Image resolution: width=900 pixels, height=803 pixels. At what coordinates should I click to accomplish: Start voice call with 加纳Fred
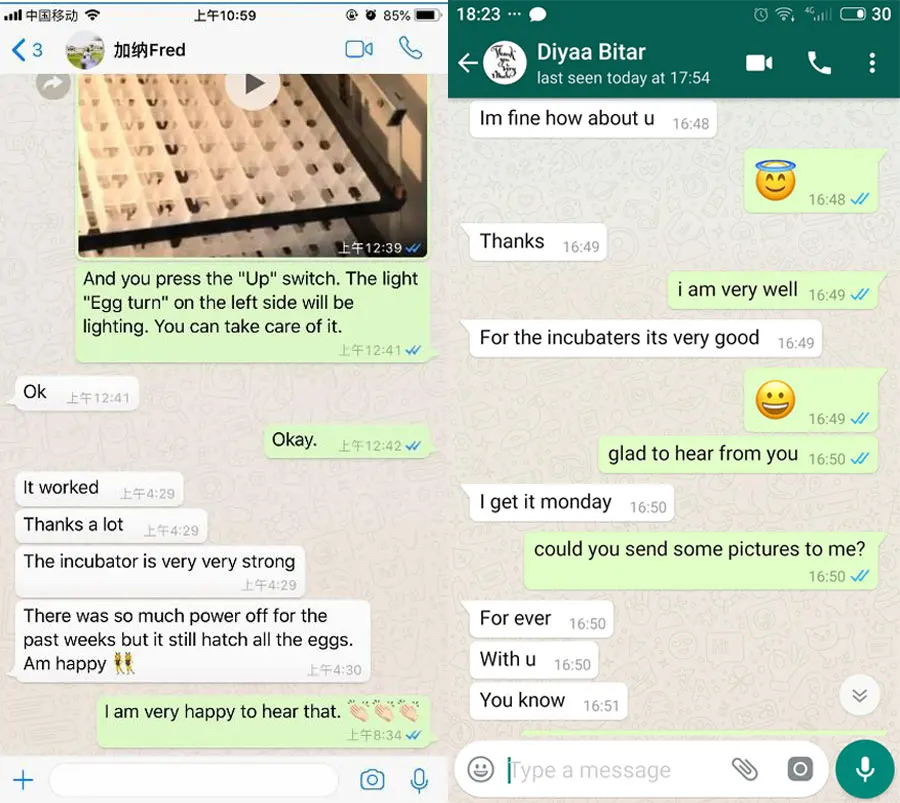point(410,48)
